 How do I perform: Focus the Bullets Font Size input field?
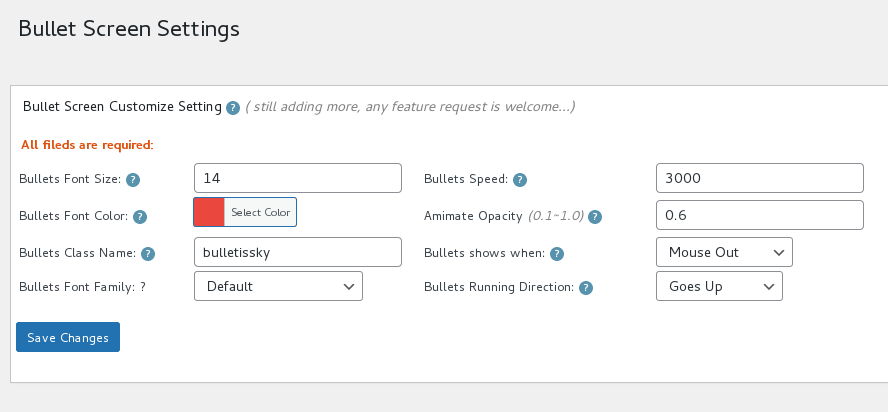[297, 178]
